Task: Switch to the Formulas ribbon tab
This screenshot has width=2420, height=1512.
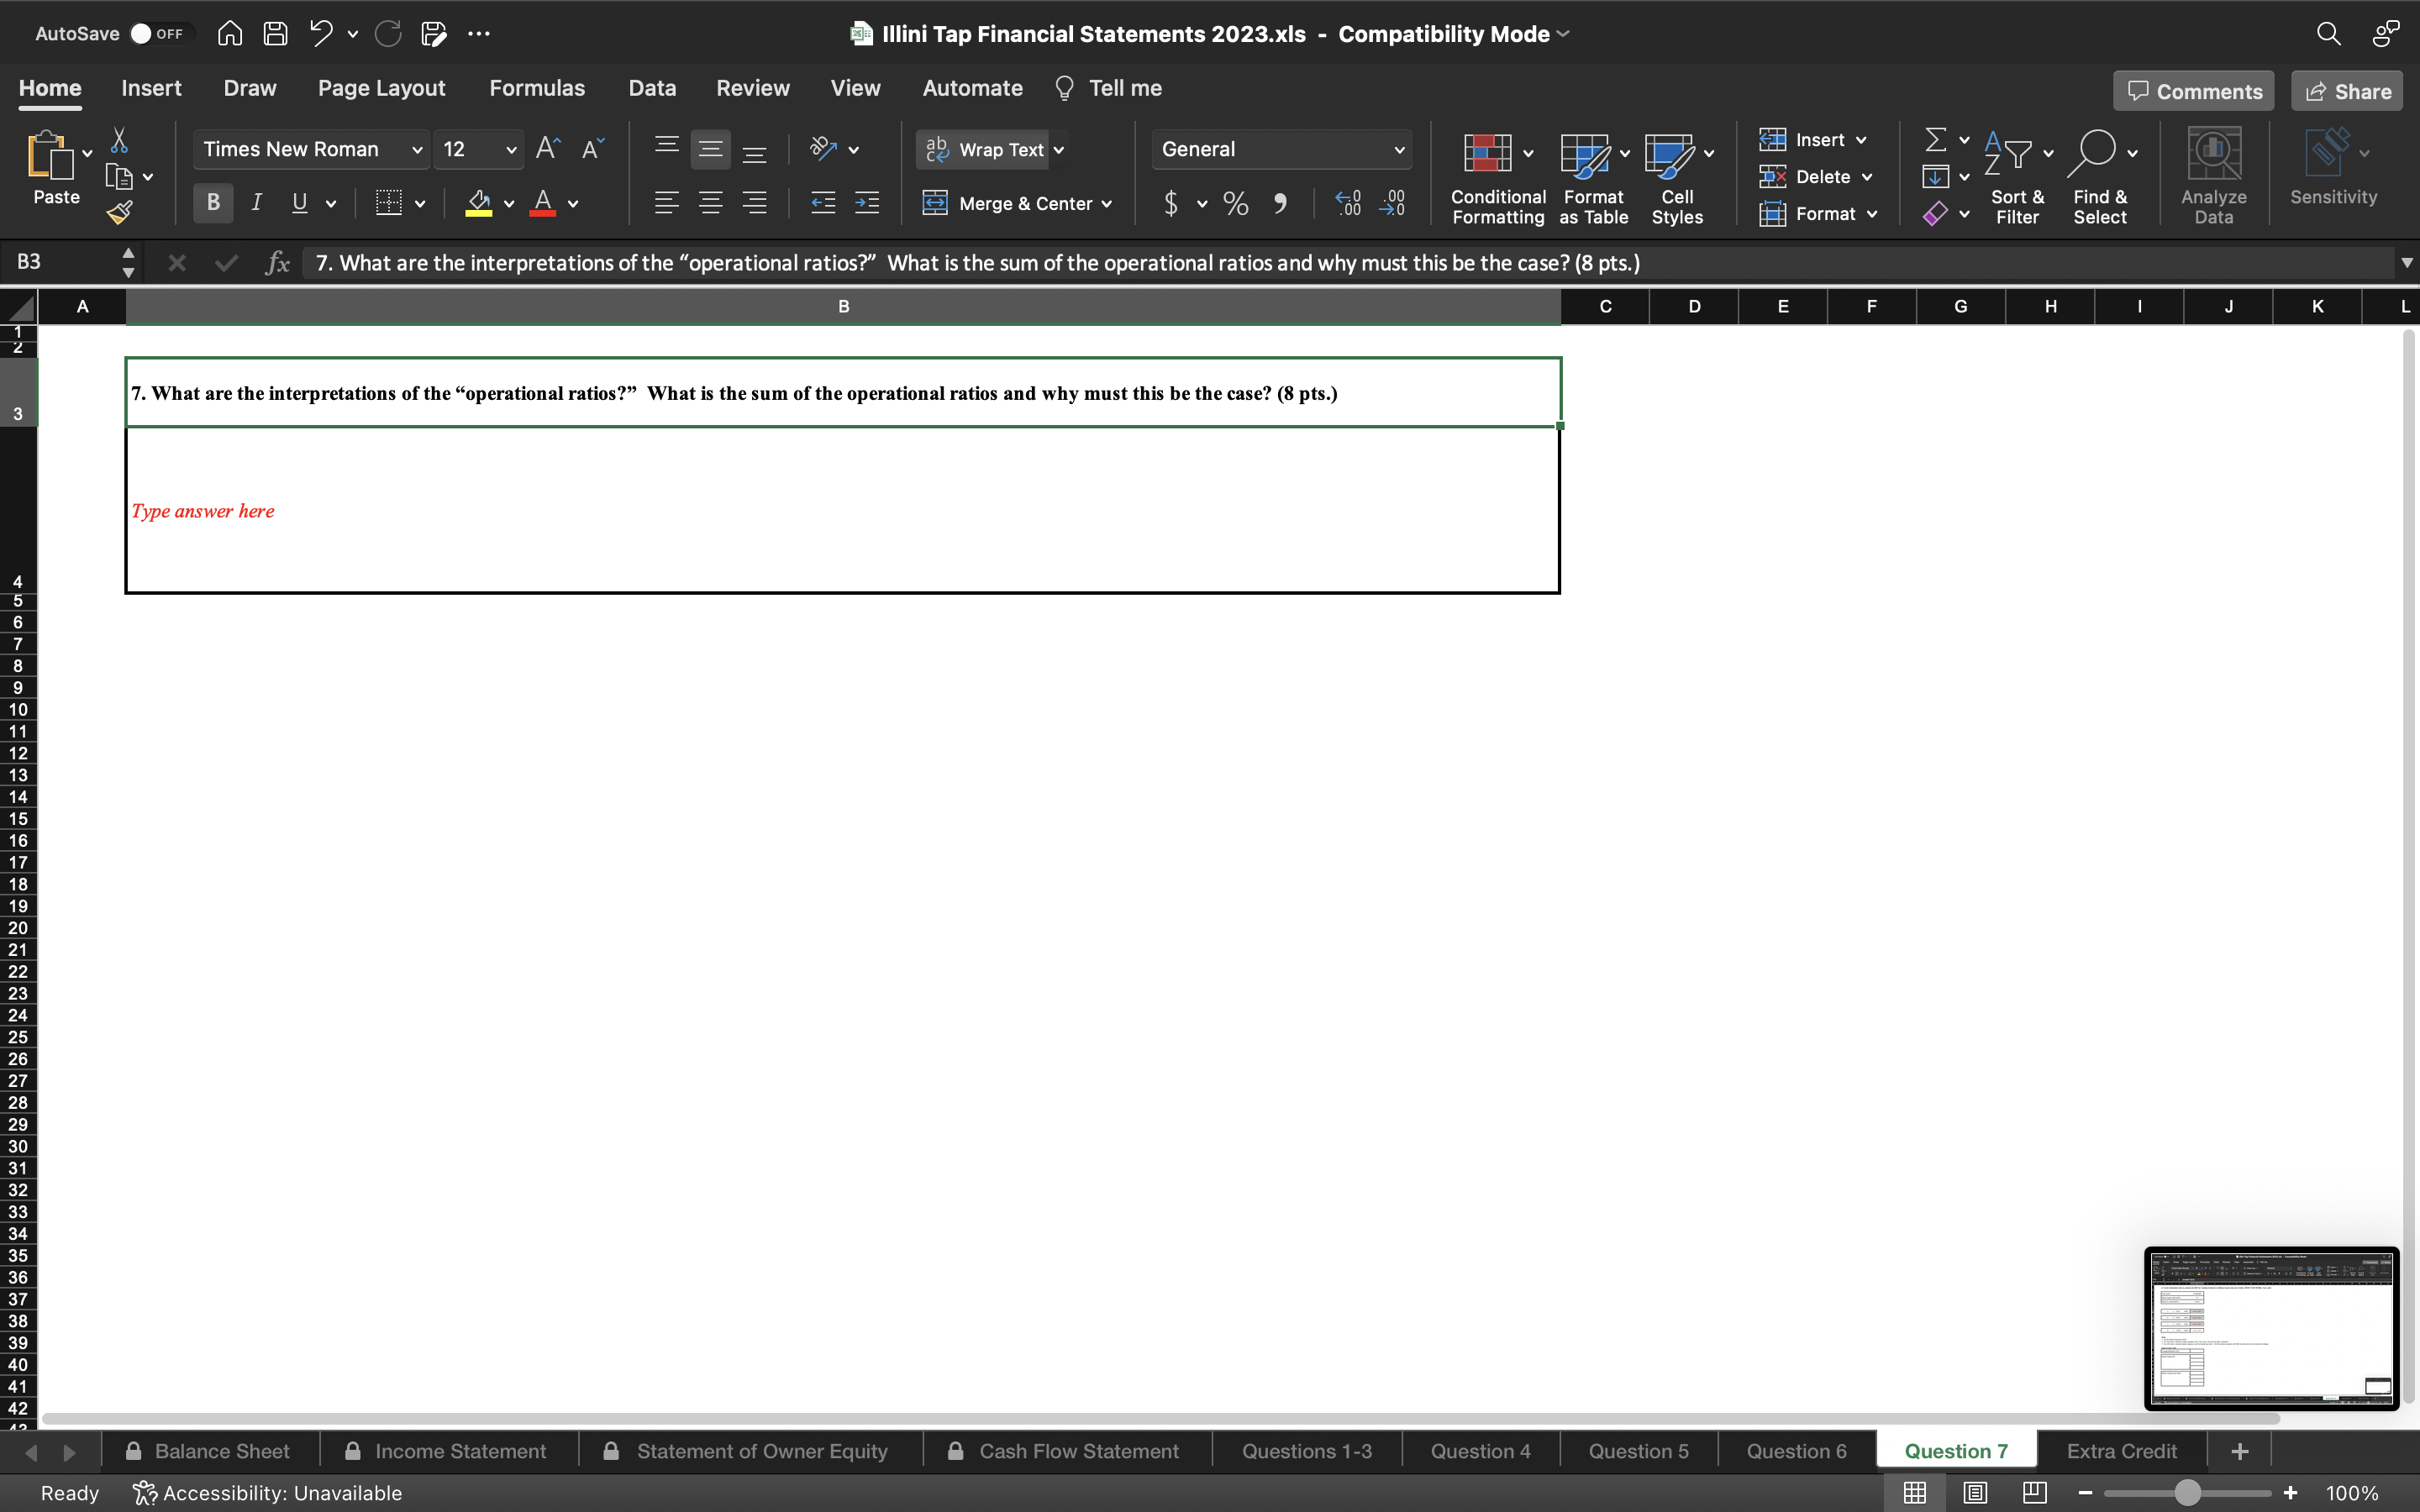Action: point(537,88)
